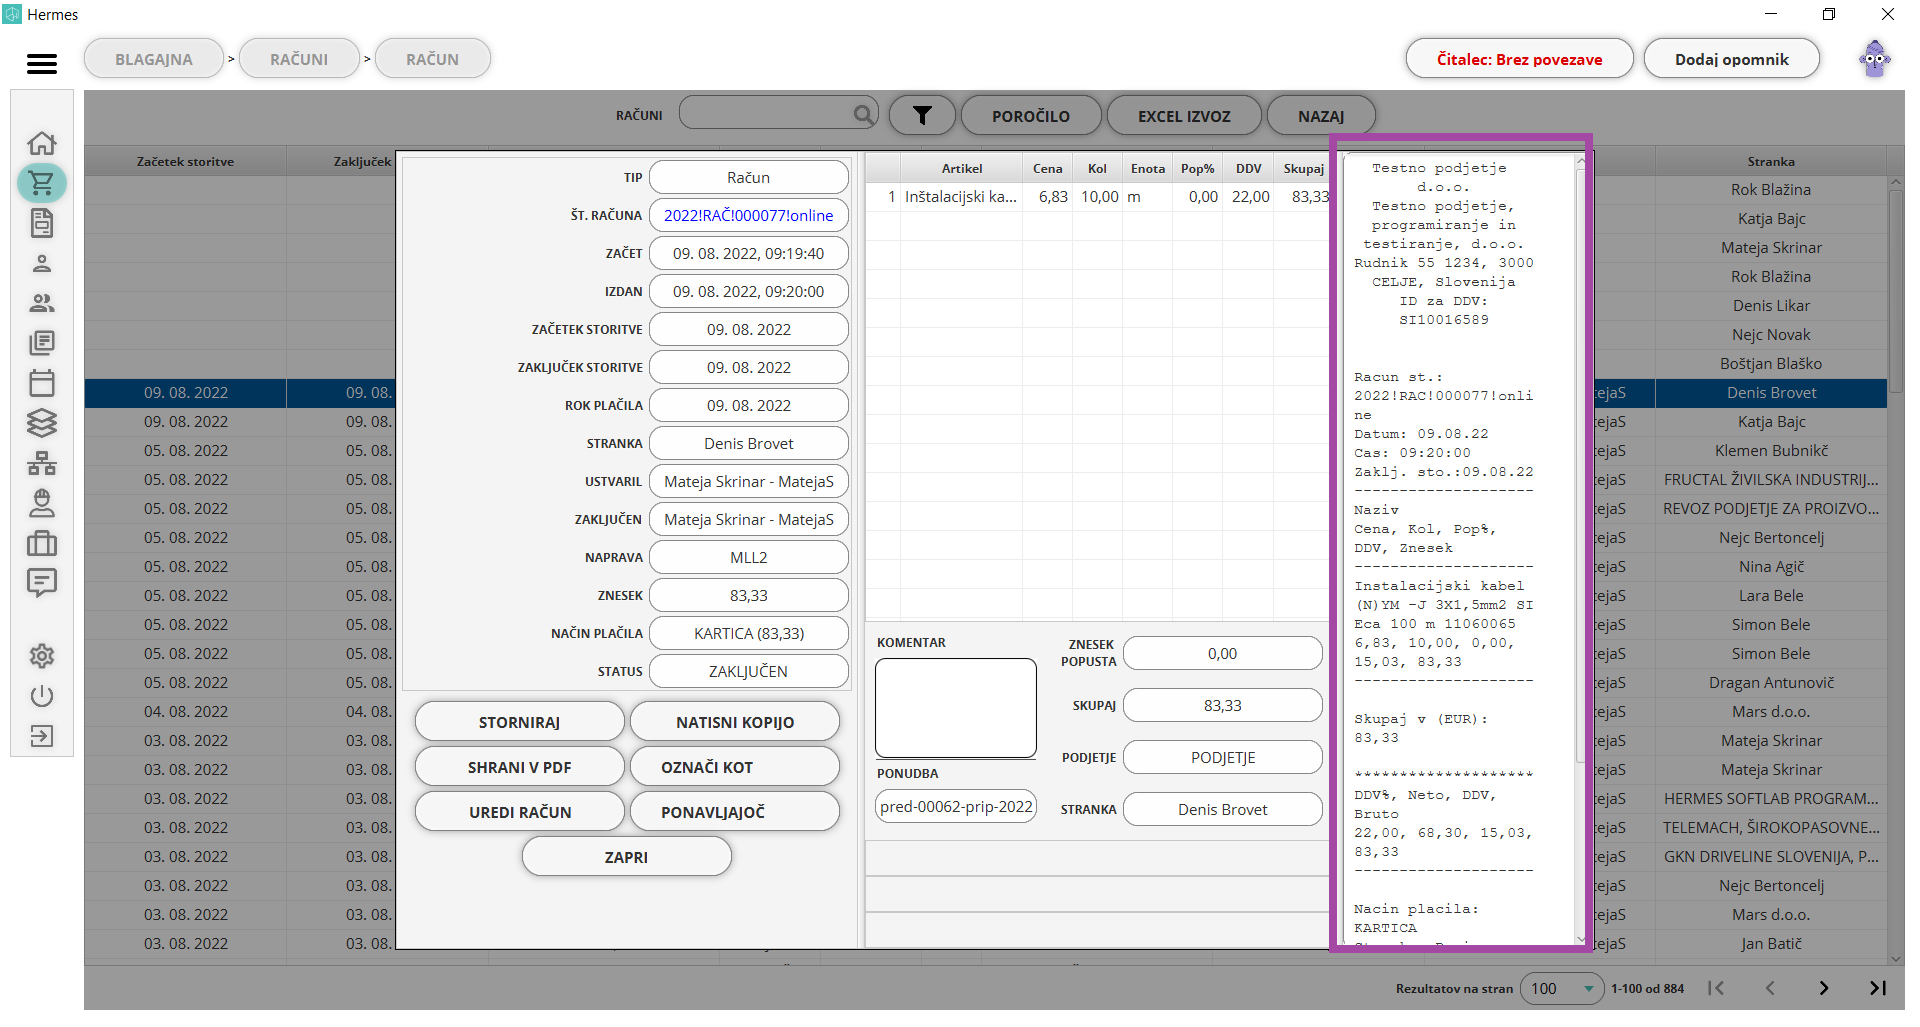Click the power icon in sidebar
Viewport: 1920px width, 1027px height.
pos(42,696)
